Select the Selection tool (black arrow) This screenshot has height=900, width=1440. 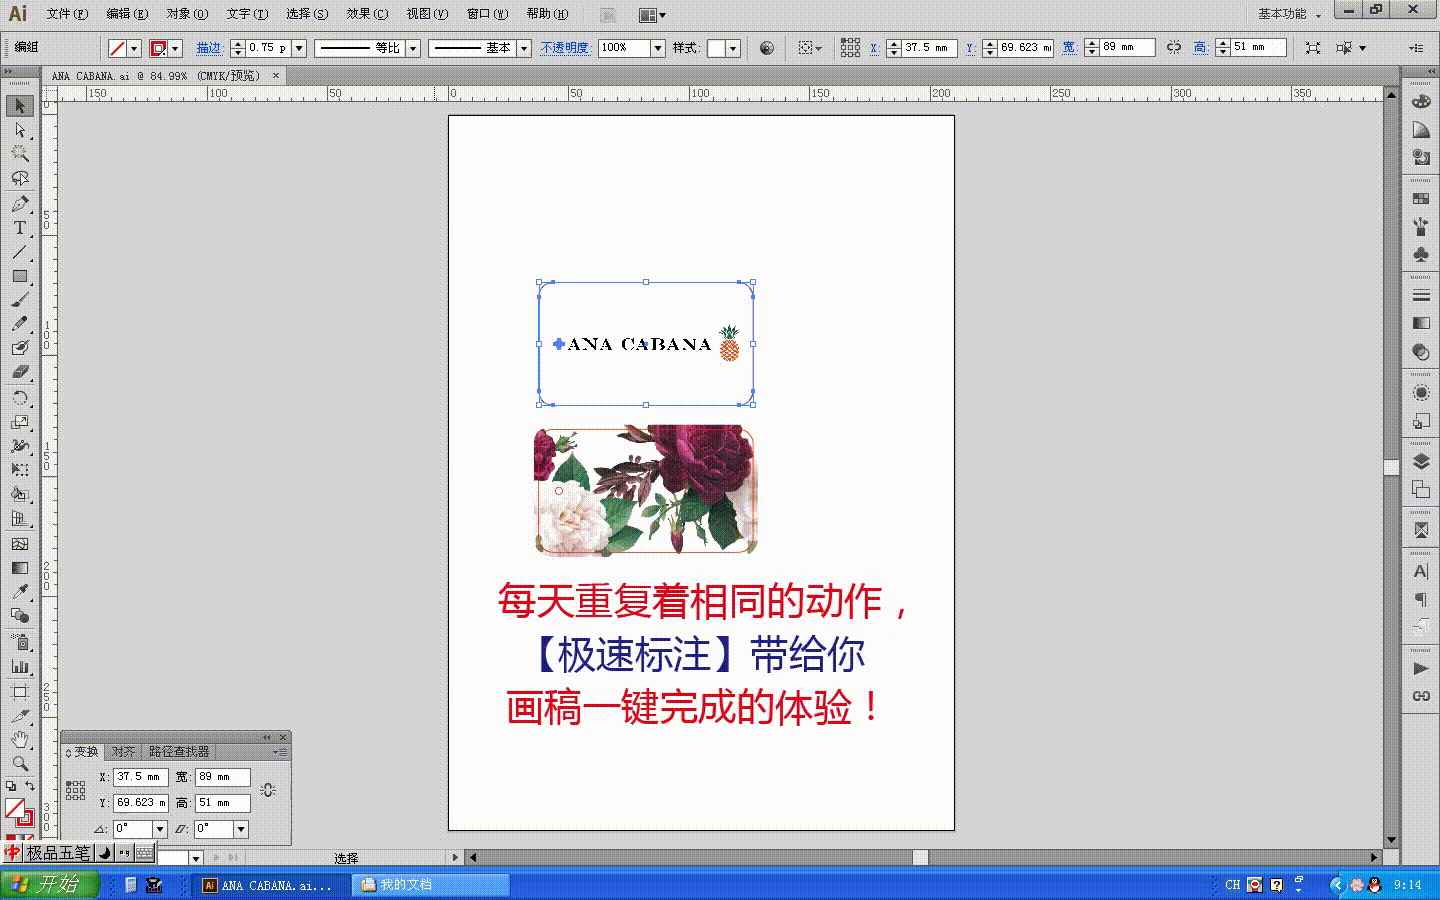(x=20, y=106)
